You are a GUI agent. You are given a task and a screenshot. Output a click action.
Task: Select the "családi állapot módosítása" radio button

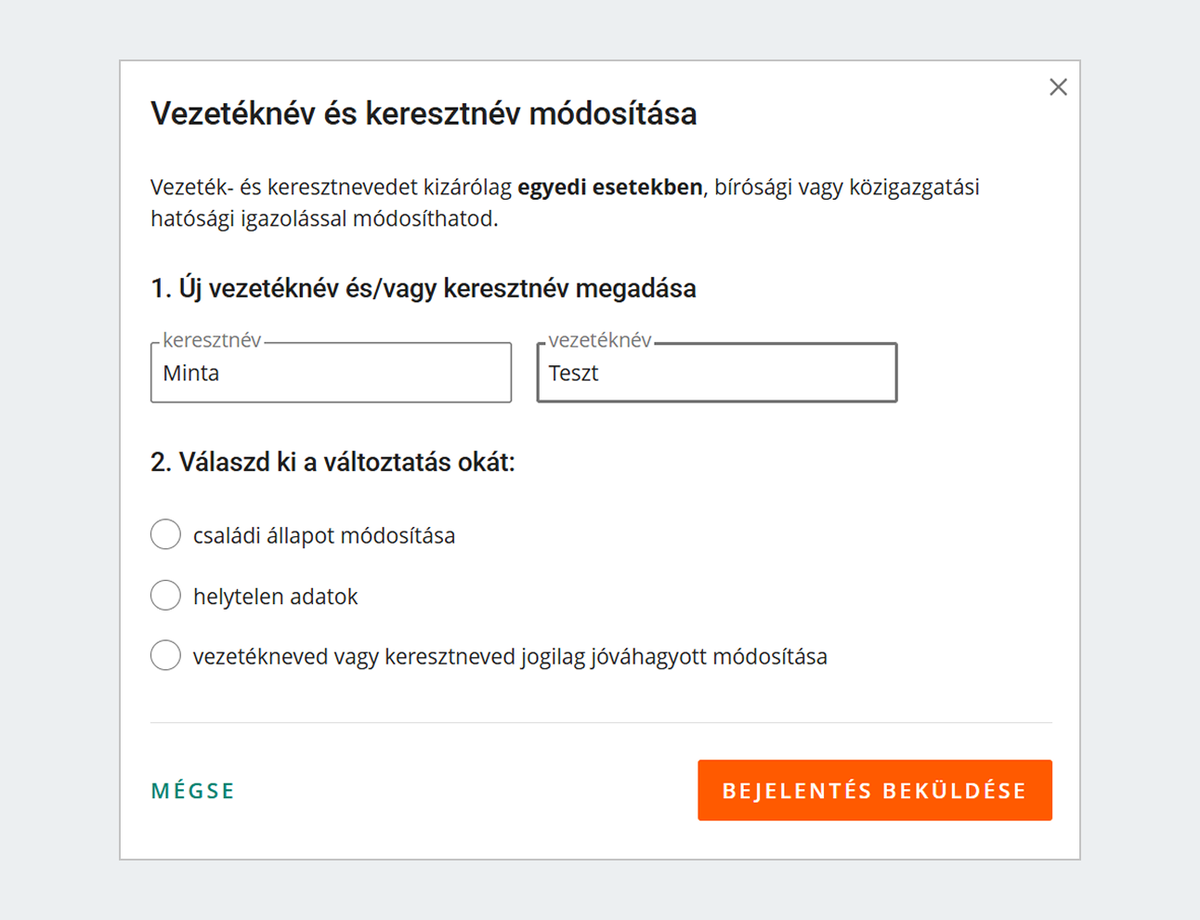[165, 534]
